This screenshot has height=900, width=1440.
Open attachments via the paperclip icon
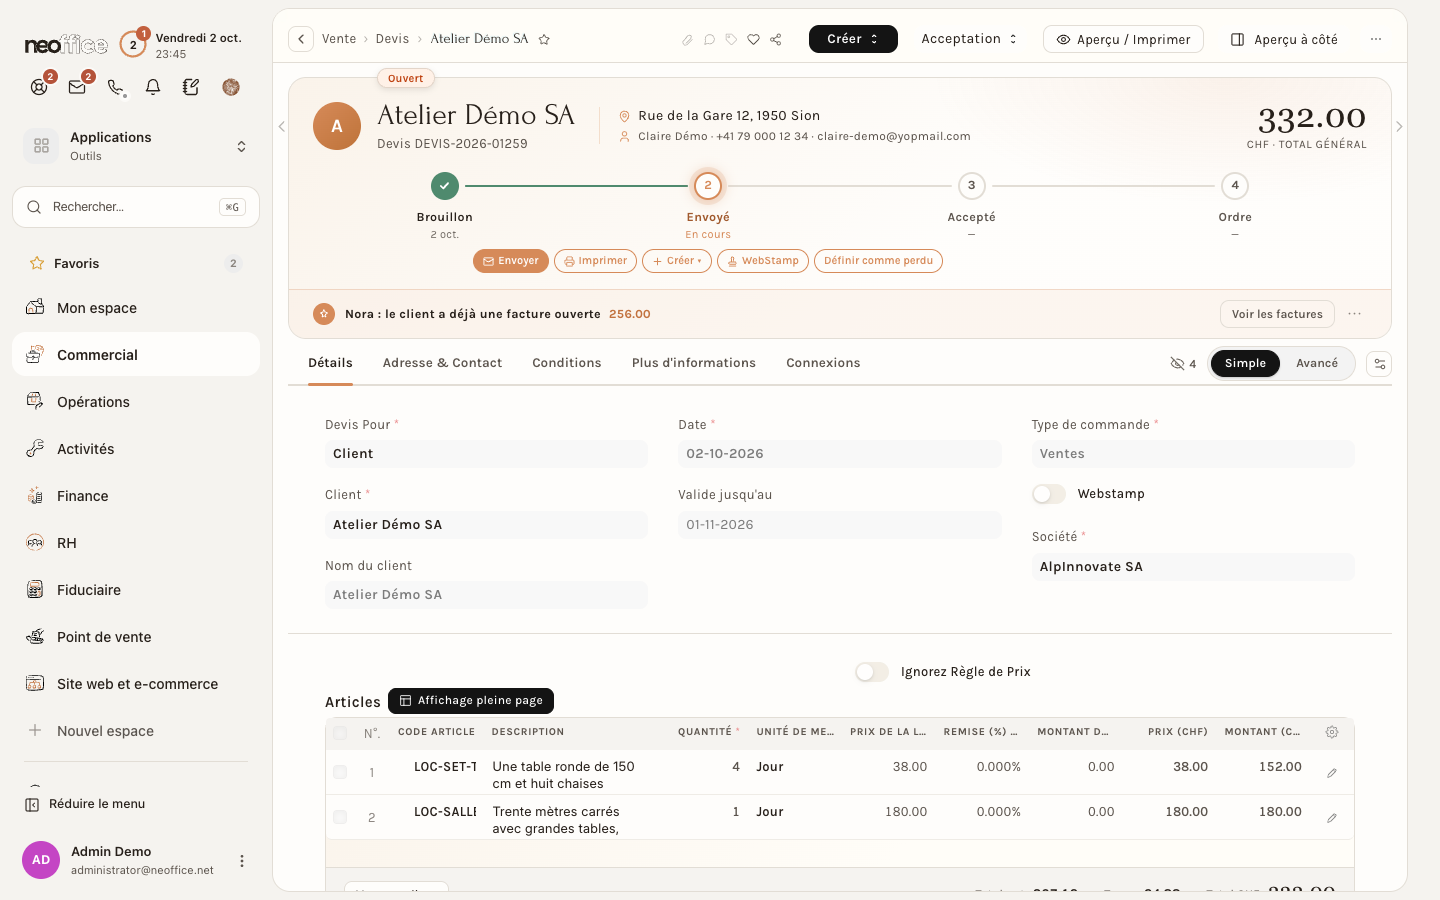click(687, 40)
